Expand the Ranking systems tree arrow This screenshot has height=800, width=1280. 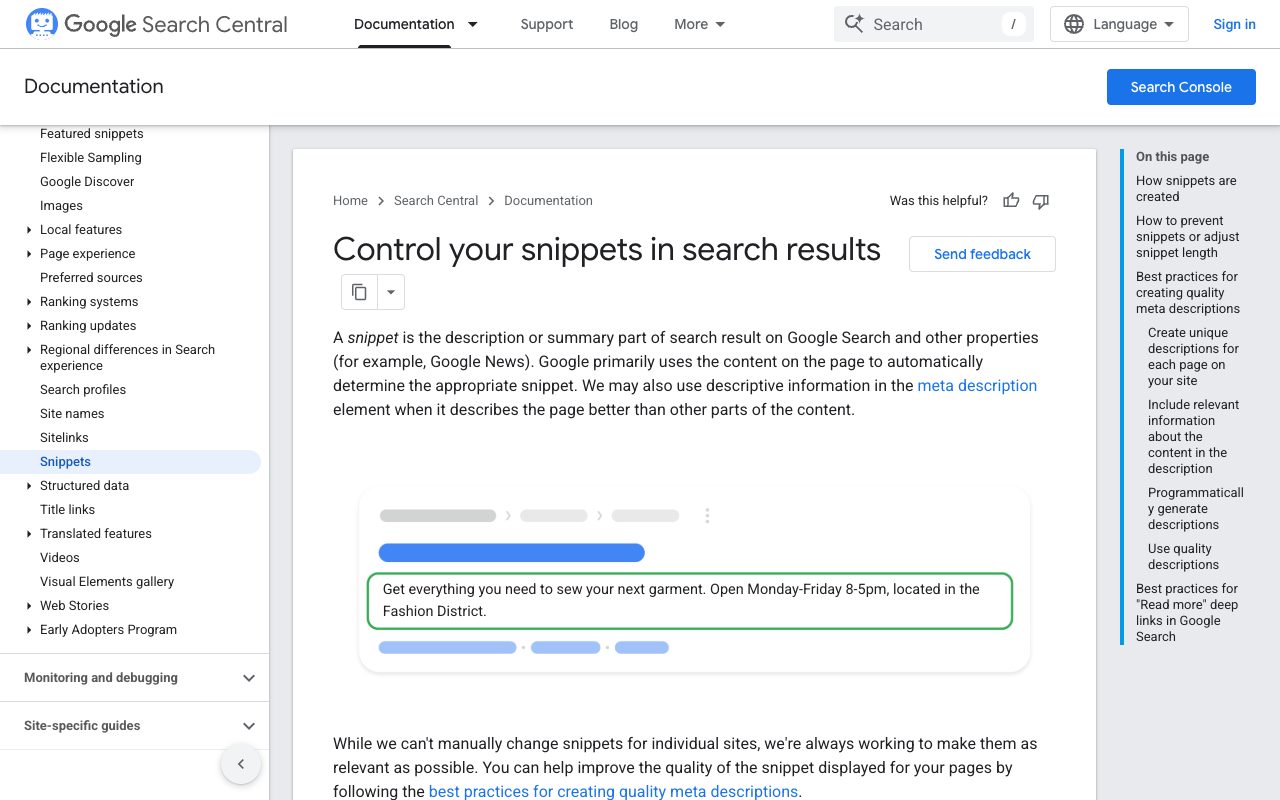click(x=29, y=302)
